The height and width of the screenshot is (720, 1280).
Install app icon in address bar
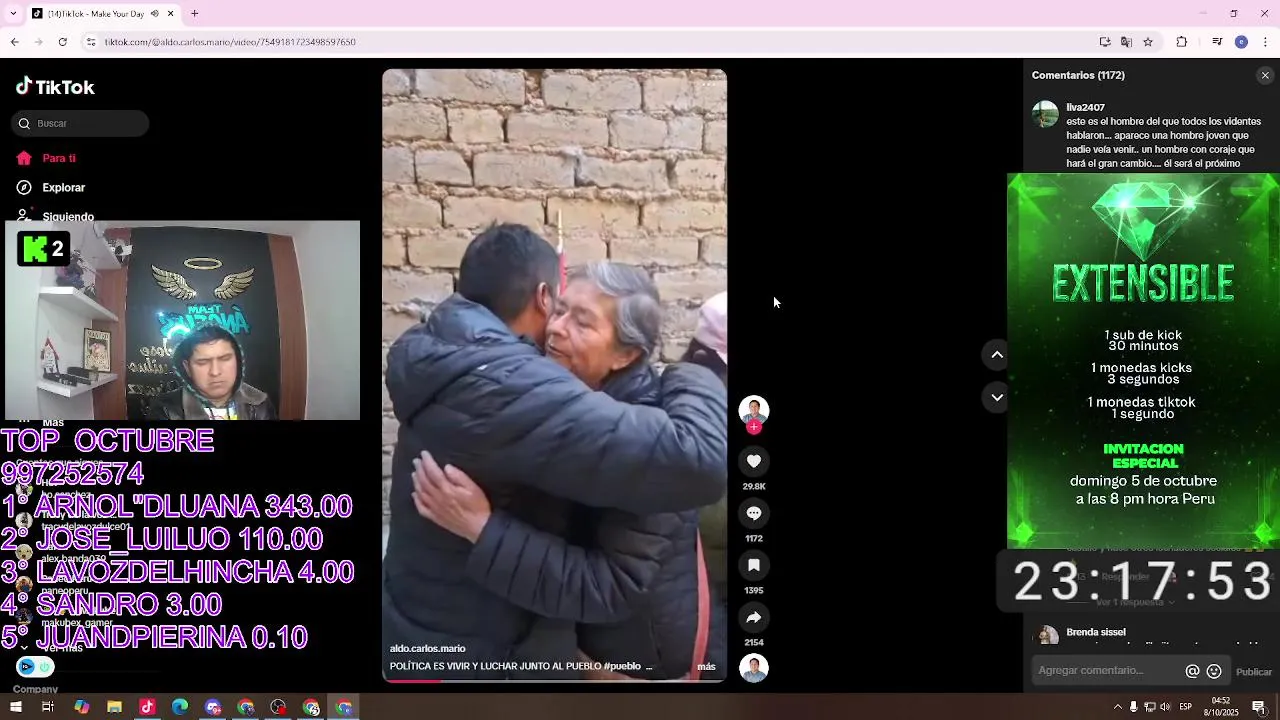pos(1105,42)
